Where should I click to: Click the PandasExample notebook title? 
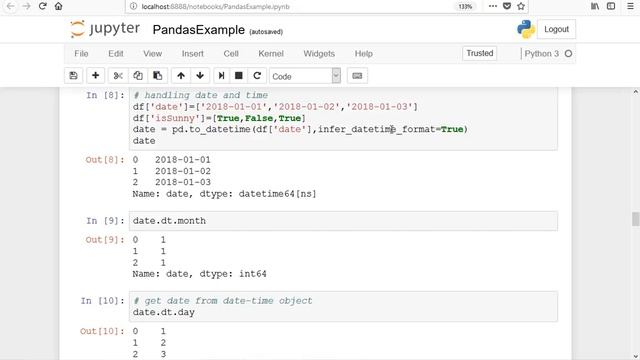coord(199,30)
